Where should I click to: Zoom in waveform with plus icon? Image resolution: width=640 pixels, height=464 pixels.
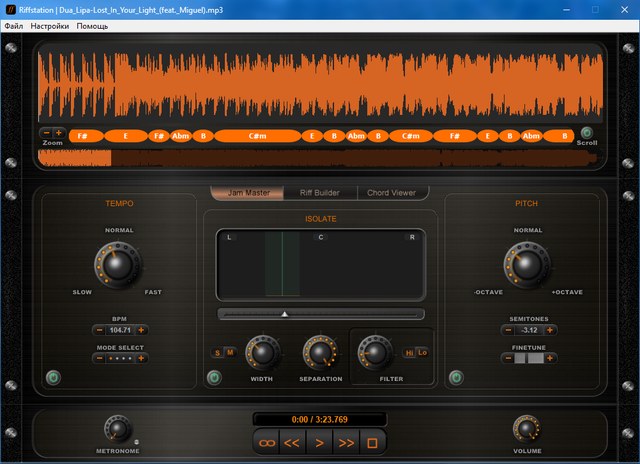tap(59, 133)
